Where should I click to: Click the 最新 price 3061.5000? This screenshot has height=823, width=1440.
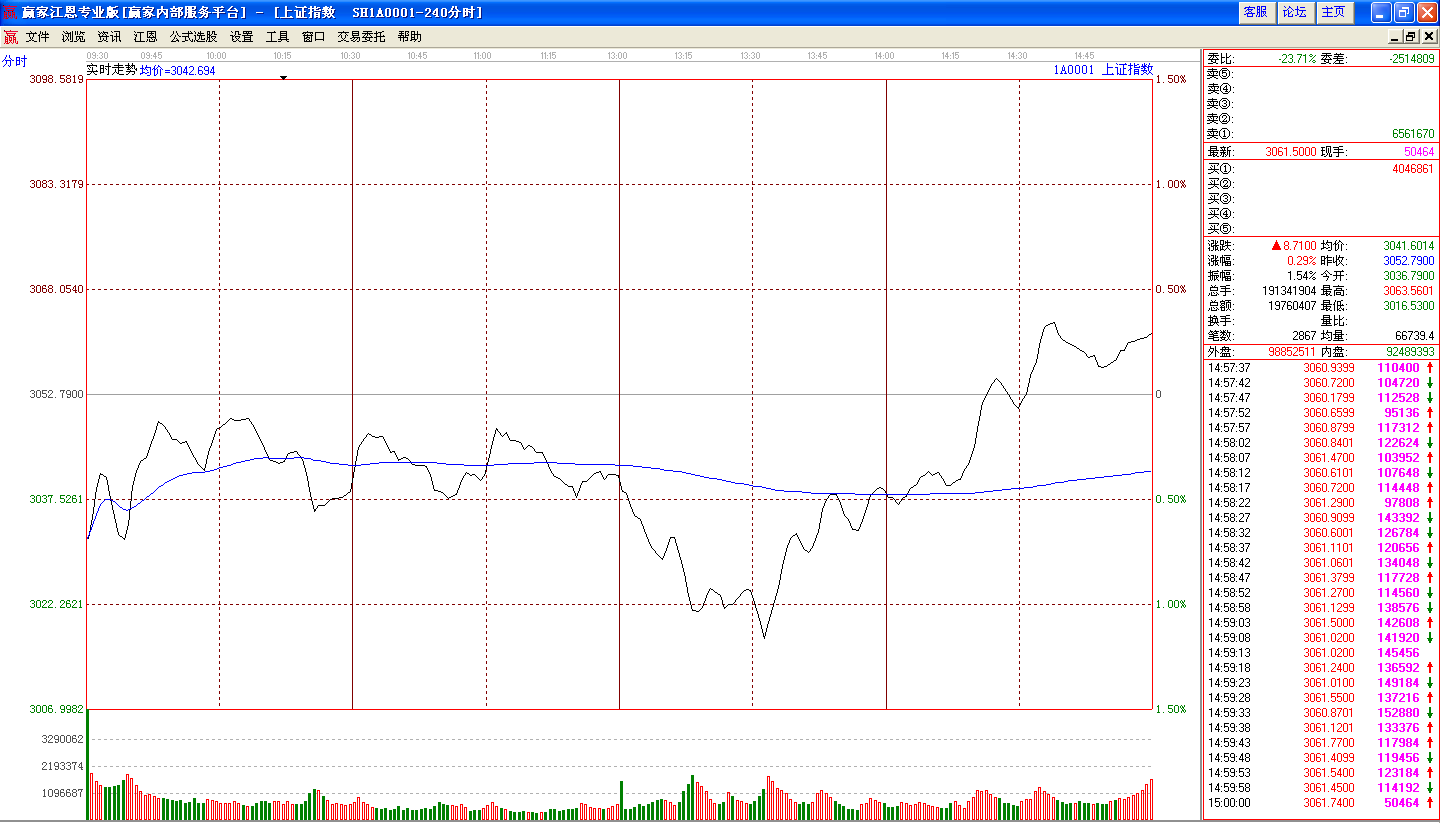pyautogui.click(x=1290, y=152)
